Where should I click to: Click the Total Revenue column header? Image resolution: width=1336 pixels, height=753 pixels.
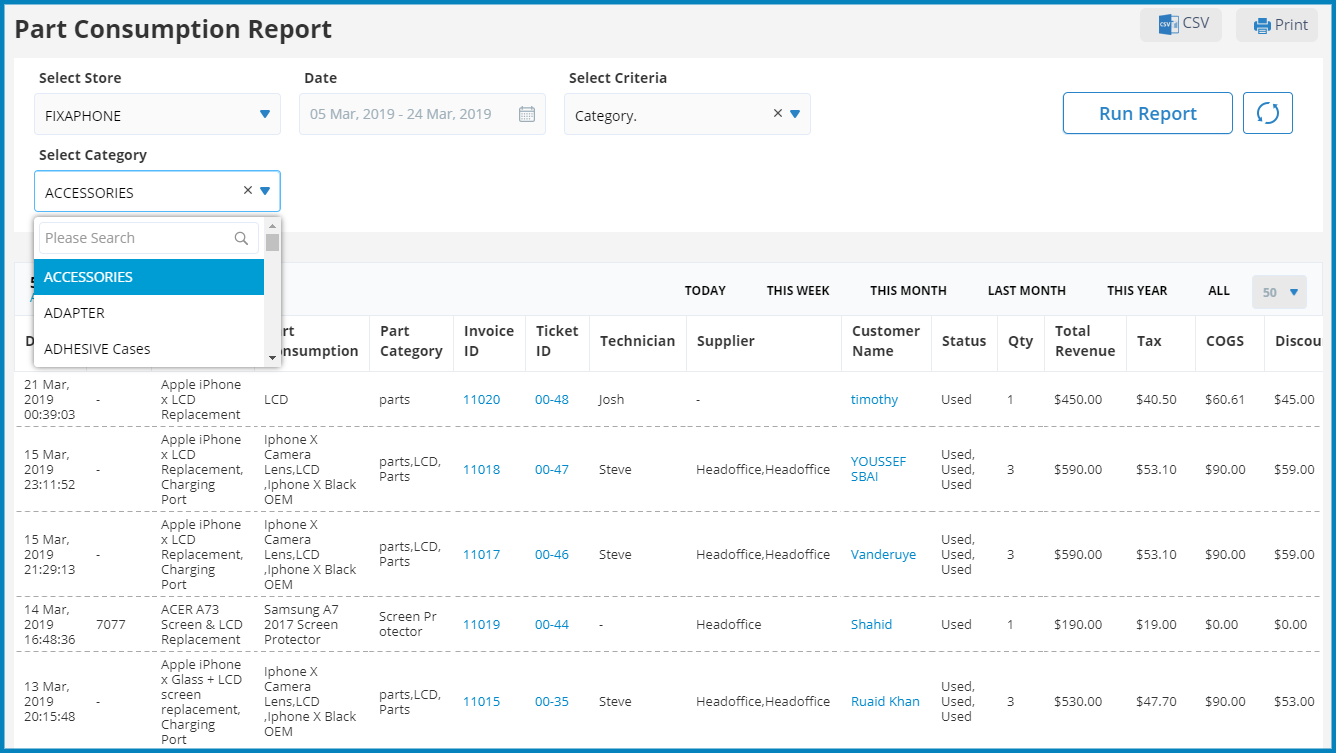pyautogui.click(x=1084, y=341)
